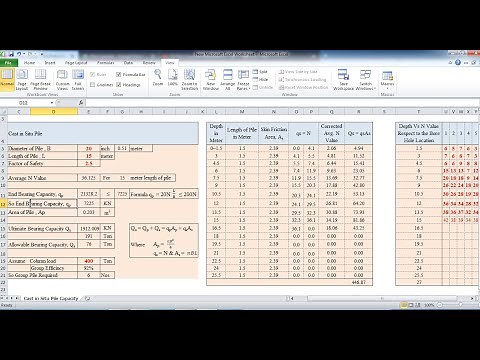480x360 pixels.
Task: Click the Page Break Preview icon in status bar
Action: click(418, 305)
